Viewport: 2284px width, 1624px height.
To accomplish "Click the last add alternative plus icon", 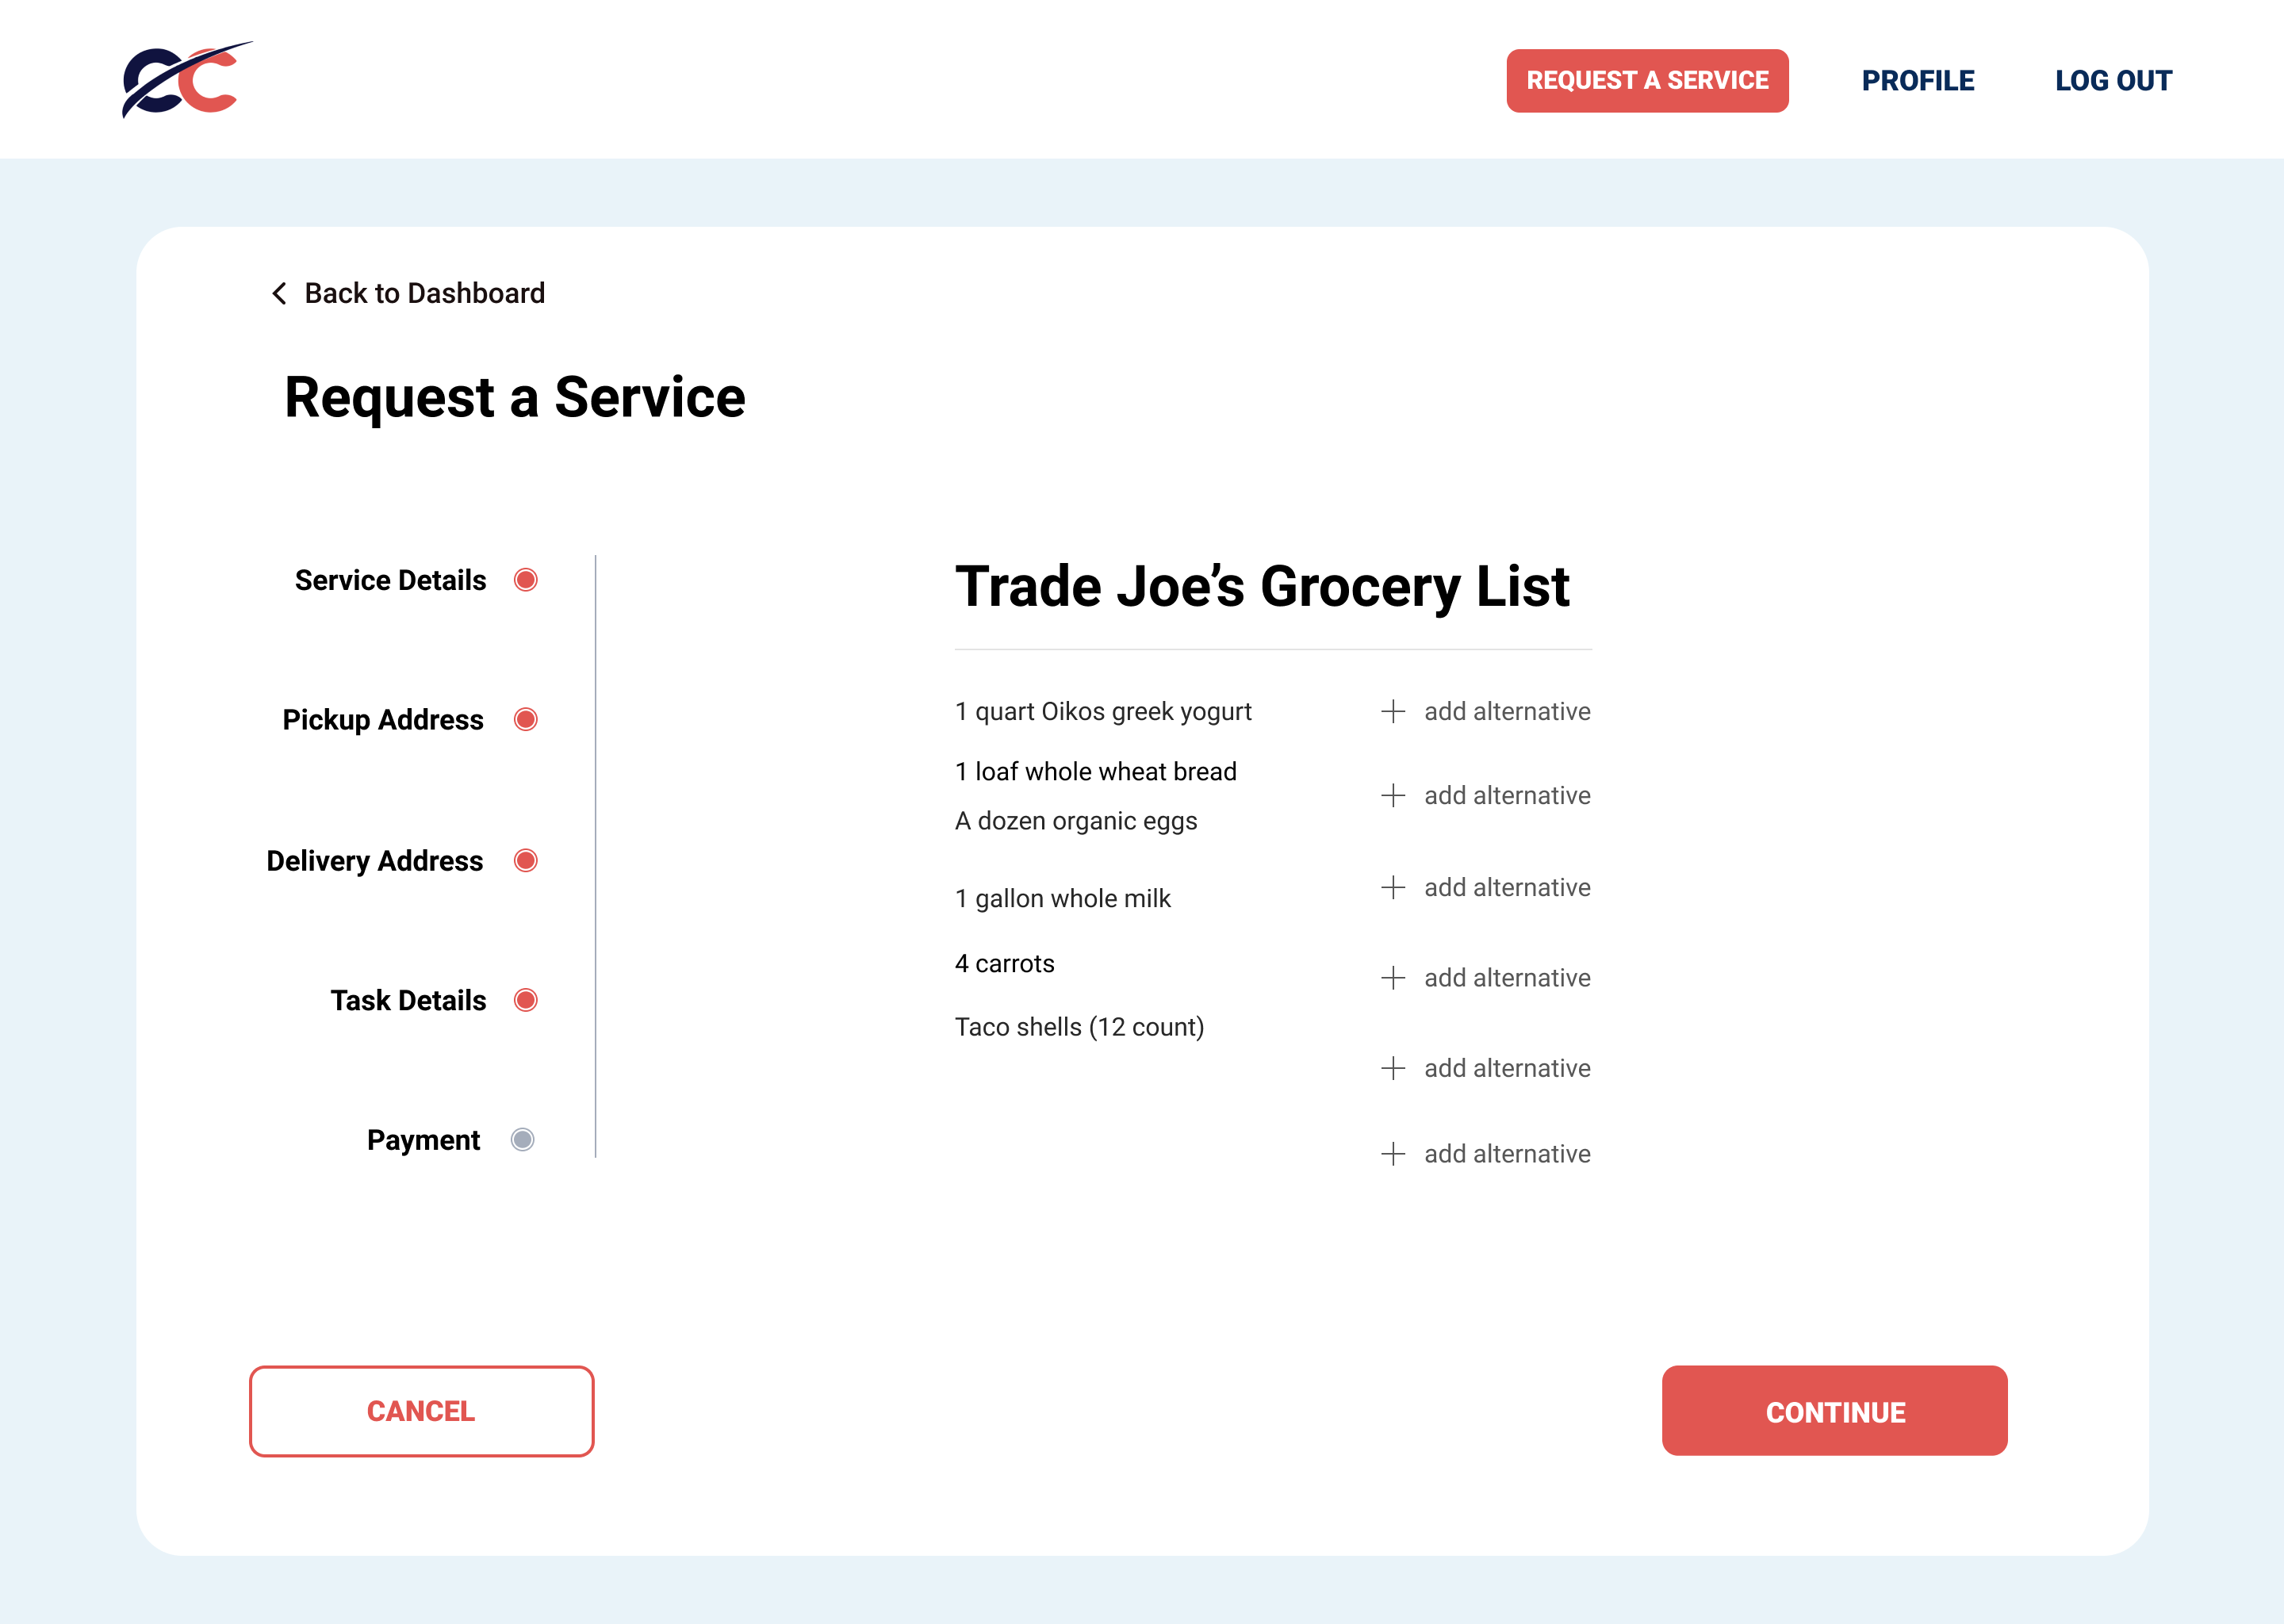I will point(1393,1154).
